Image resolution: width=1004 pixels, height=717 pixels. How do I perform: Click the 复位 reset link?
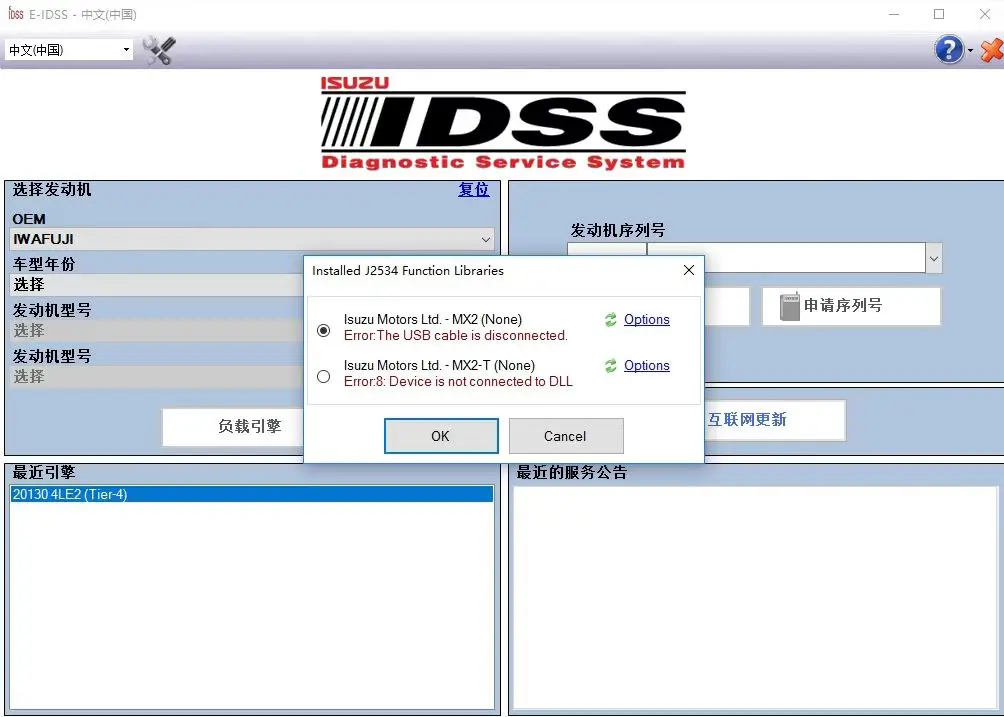[x=473, y=189]
